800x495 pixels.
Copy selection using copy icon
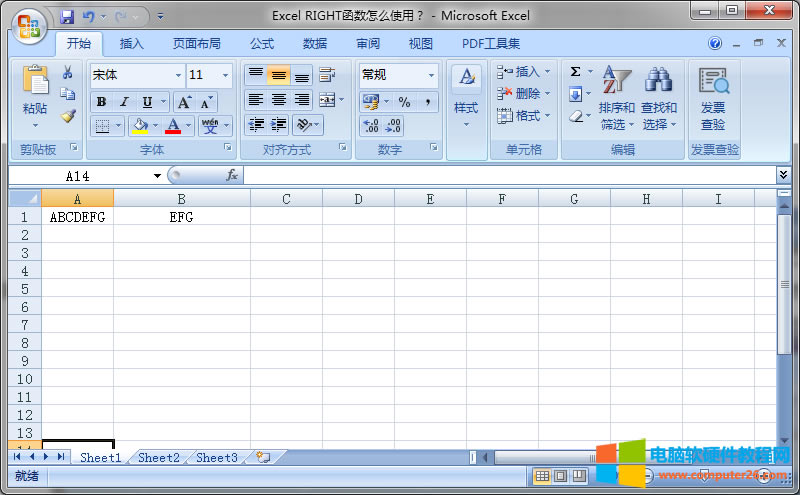coord(67,94)
